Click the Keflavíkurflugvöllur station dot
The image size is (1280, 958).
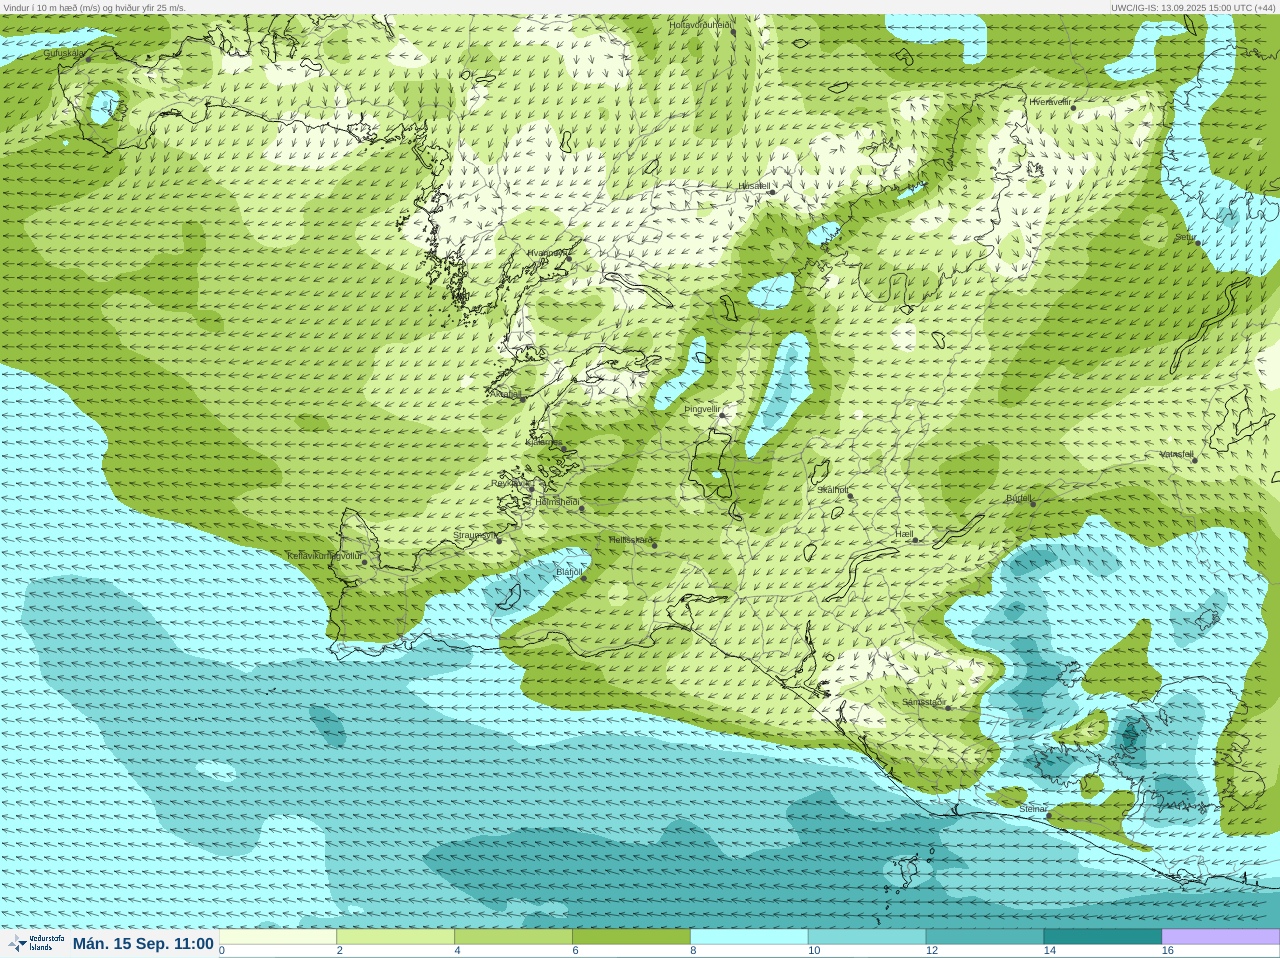pyautogui.click(x=365, y=562)
